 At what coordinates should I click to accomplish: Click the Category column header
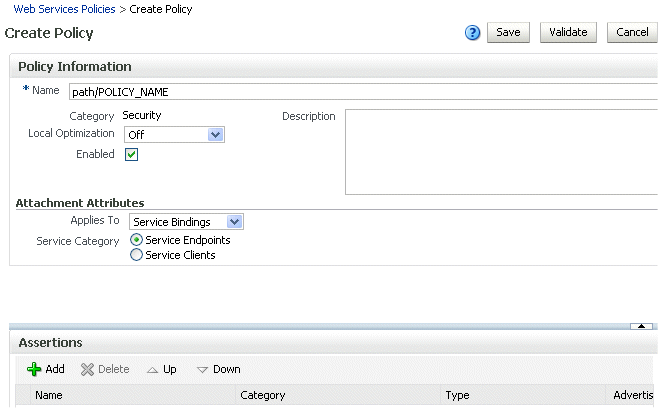click(x=338, y=395)
